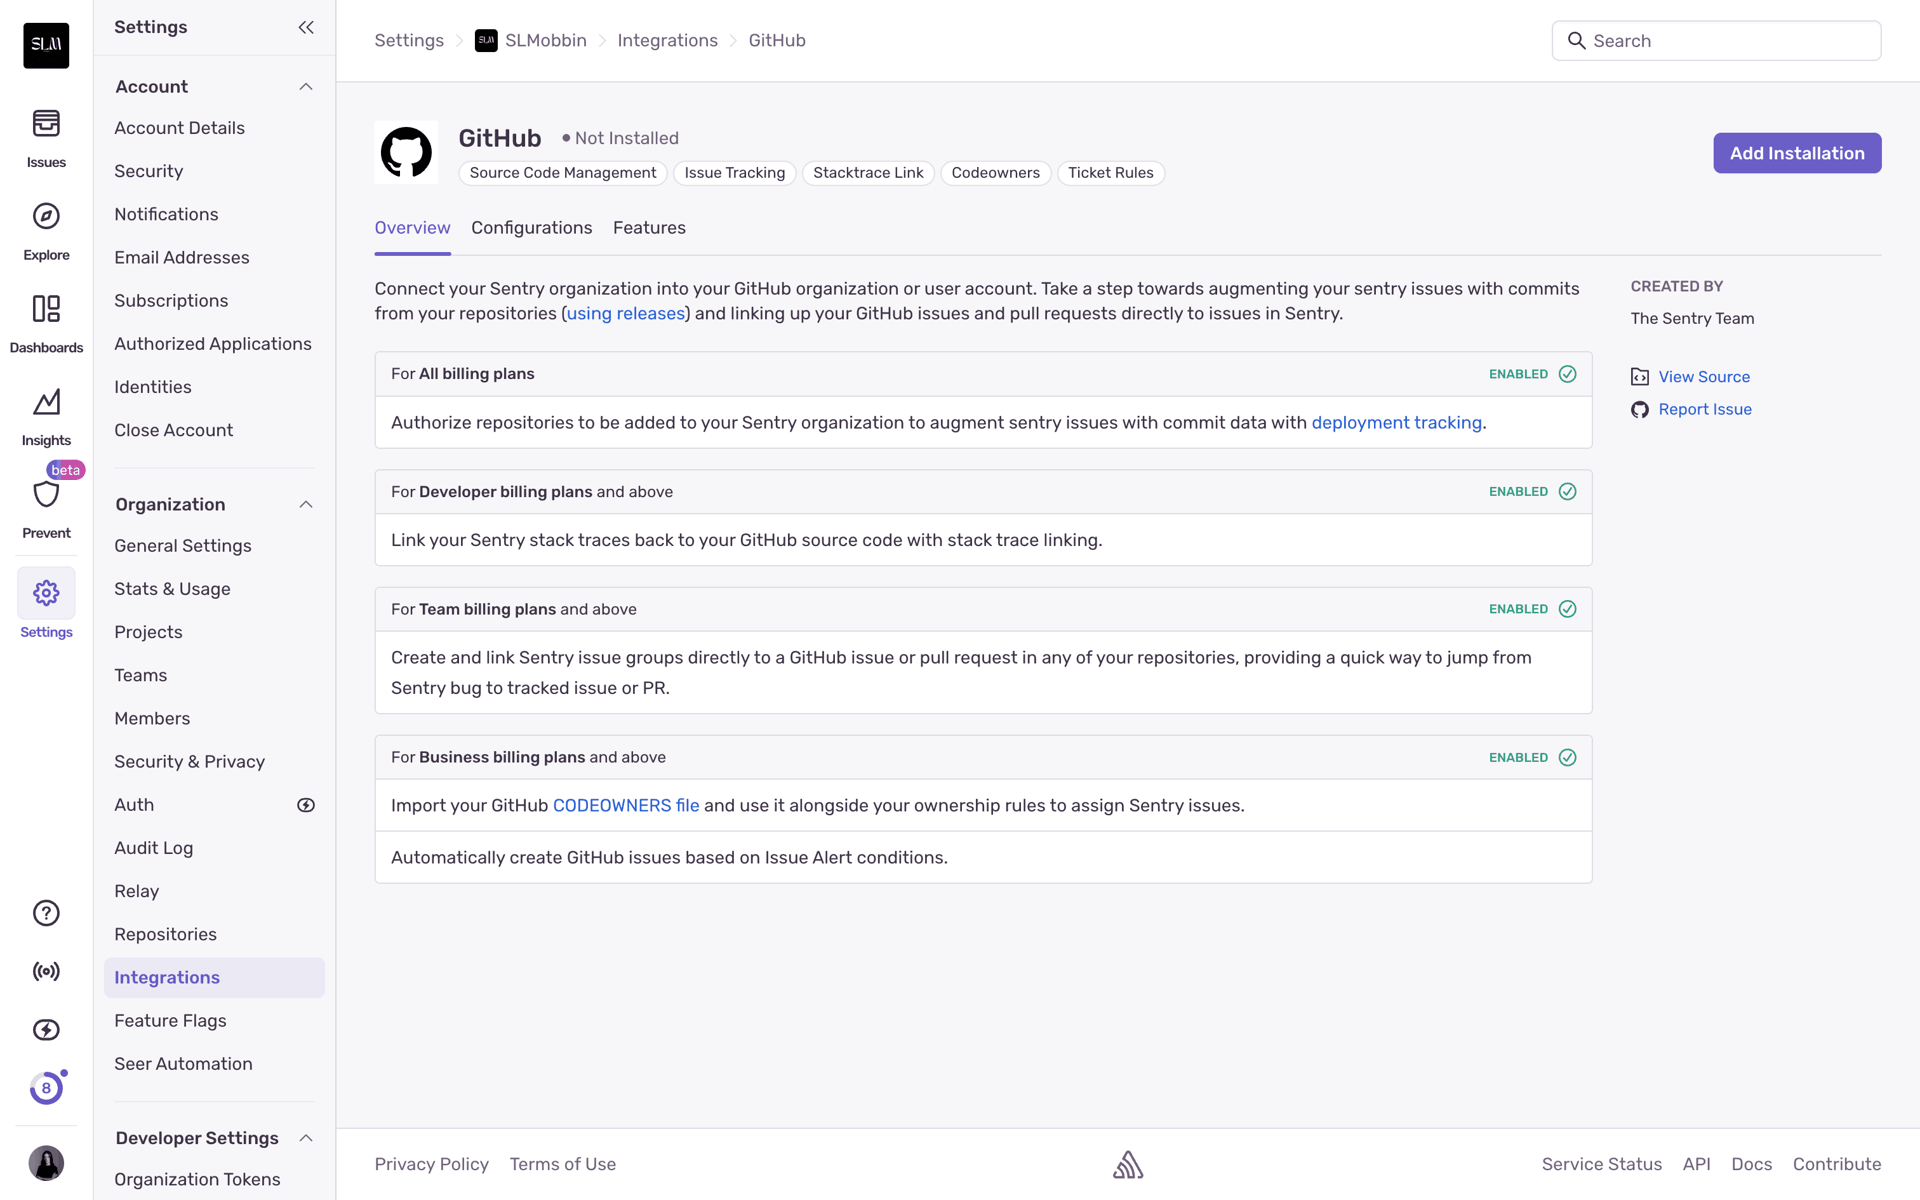The width and height of the screenshot is (1920, 1200).
Task: Go to SLMobbin in the breadcrumb
Action: 545,41
